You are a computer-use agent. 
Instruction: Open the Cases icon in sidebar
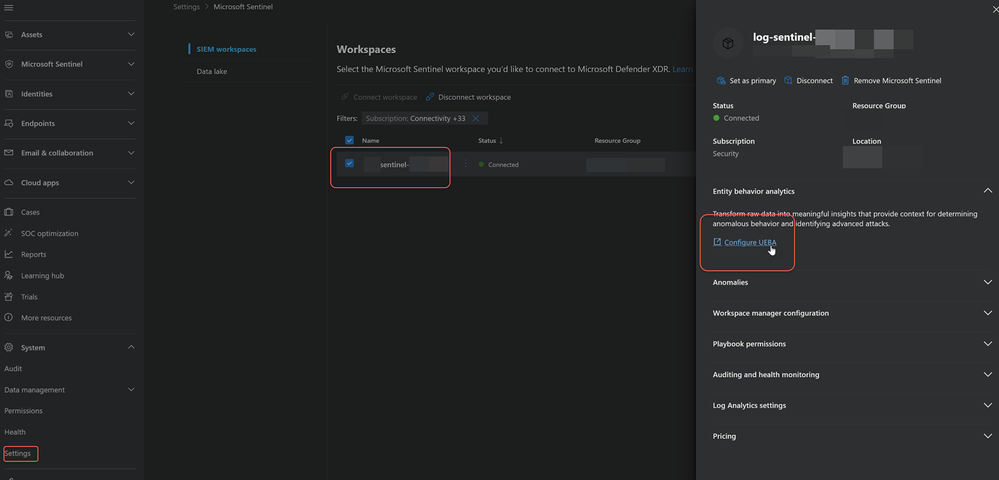(x=9, y=212)
